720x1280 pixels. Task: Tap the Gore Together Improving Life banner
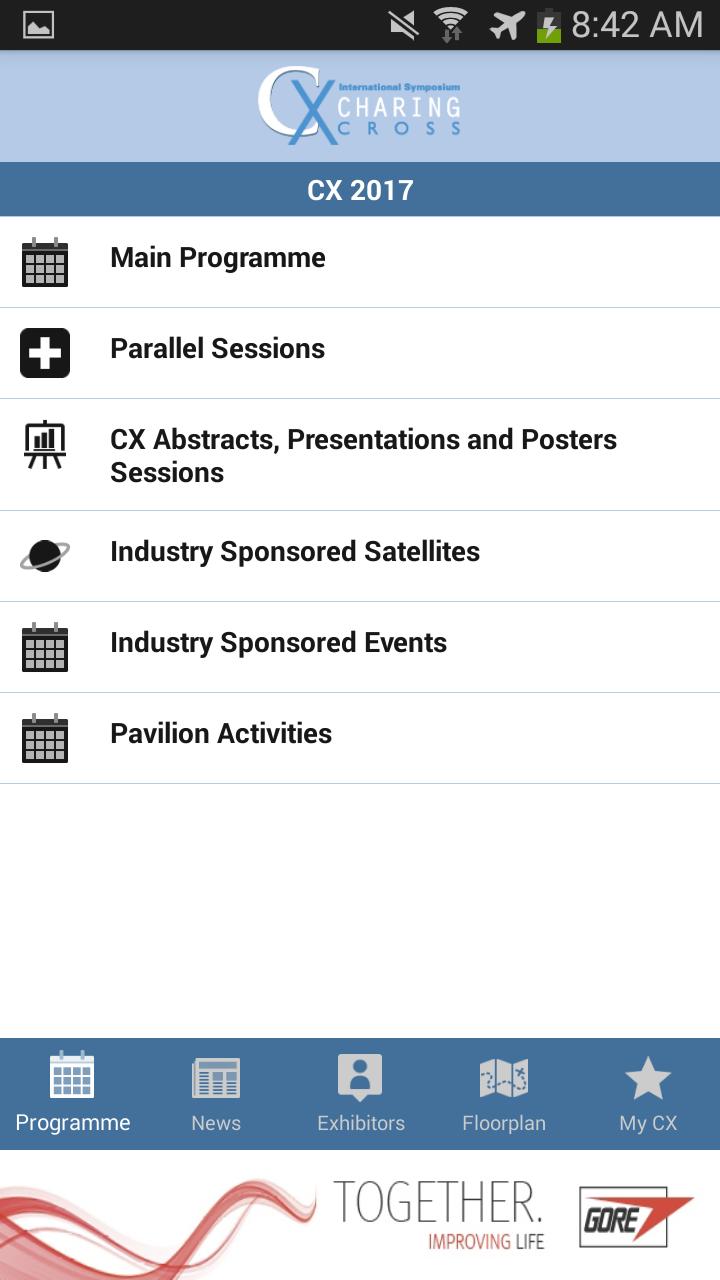click(360, 1215)
